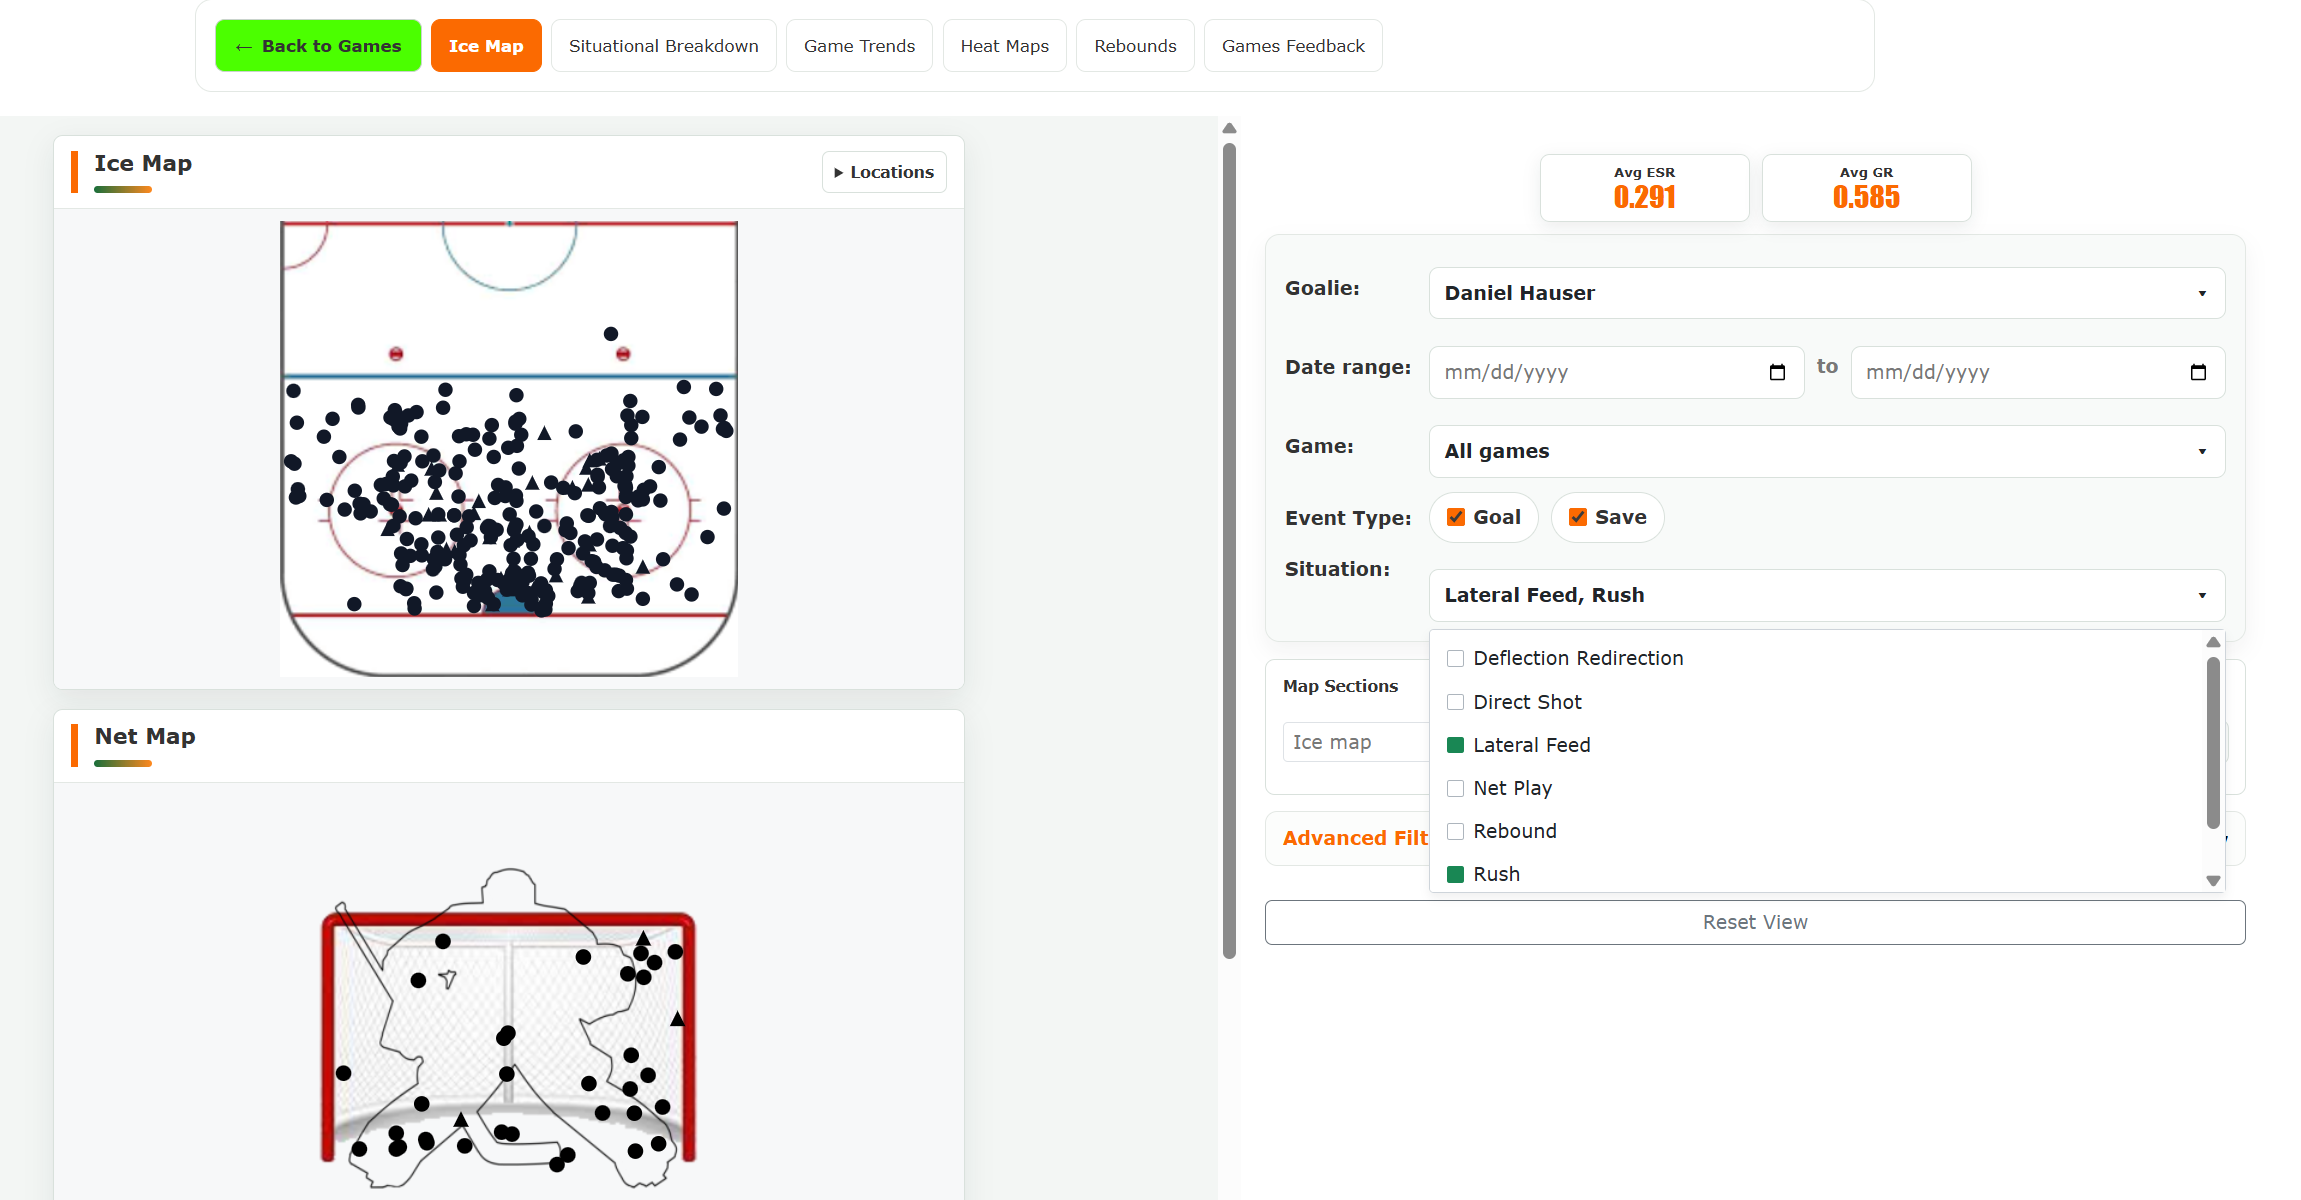Screen dimensions: 2301x1200
Task: Click the Avg ESR stat card
Action: (x=1644, y=188)
